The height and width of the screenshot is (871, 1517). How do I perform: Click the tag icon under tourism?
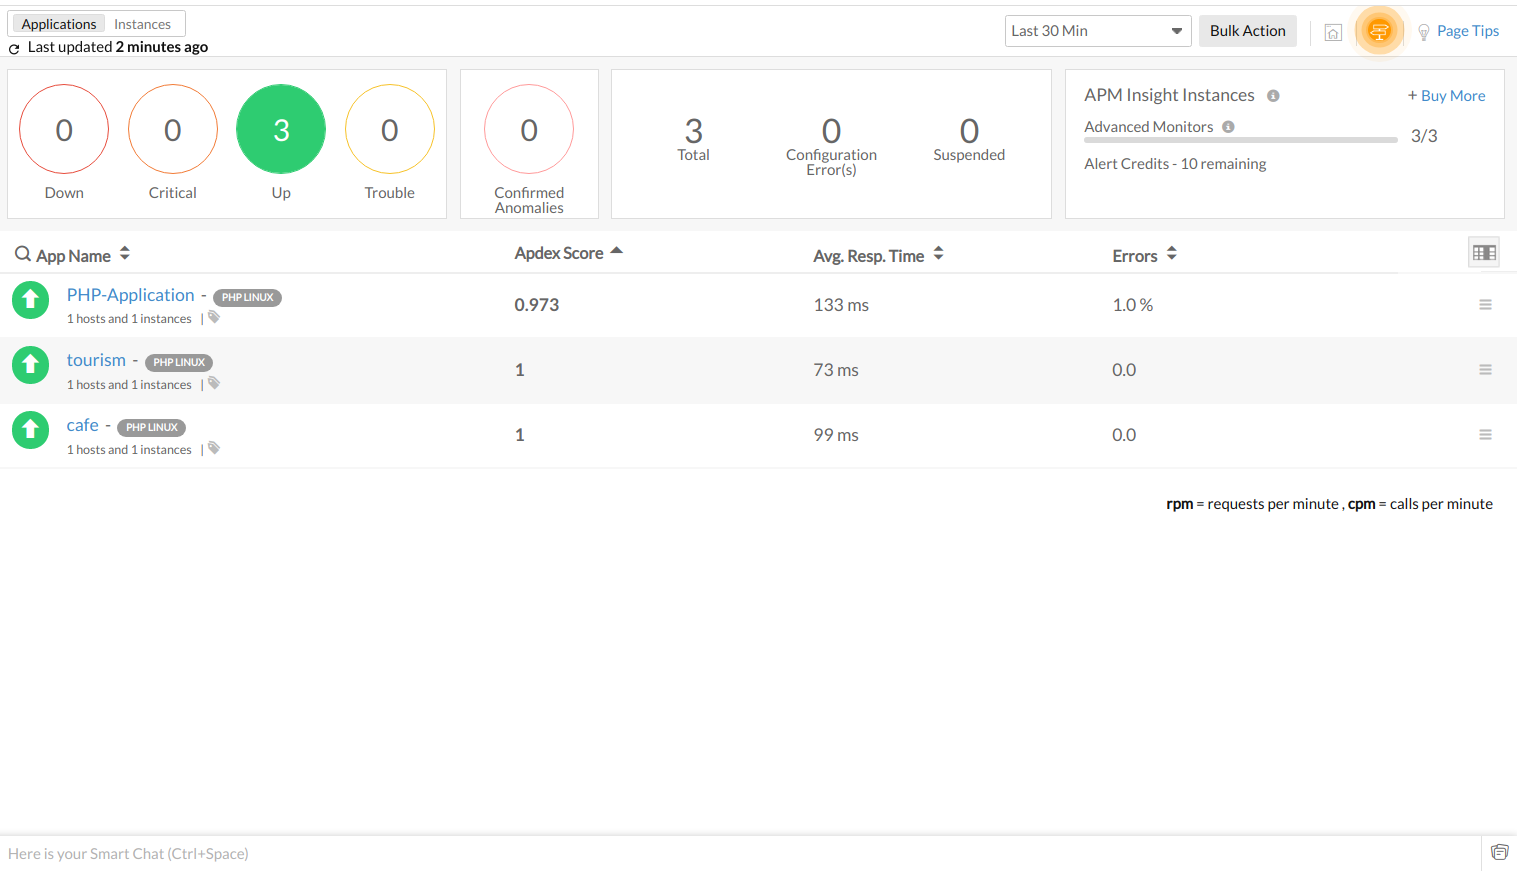pyautogui.click(x=213, y=384)
